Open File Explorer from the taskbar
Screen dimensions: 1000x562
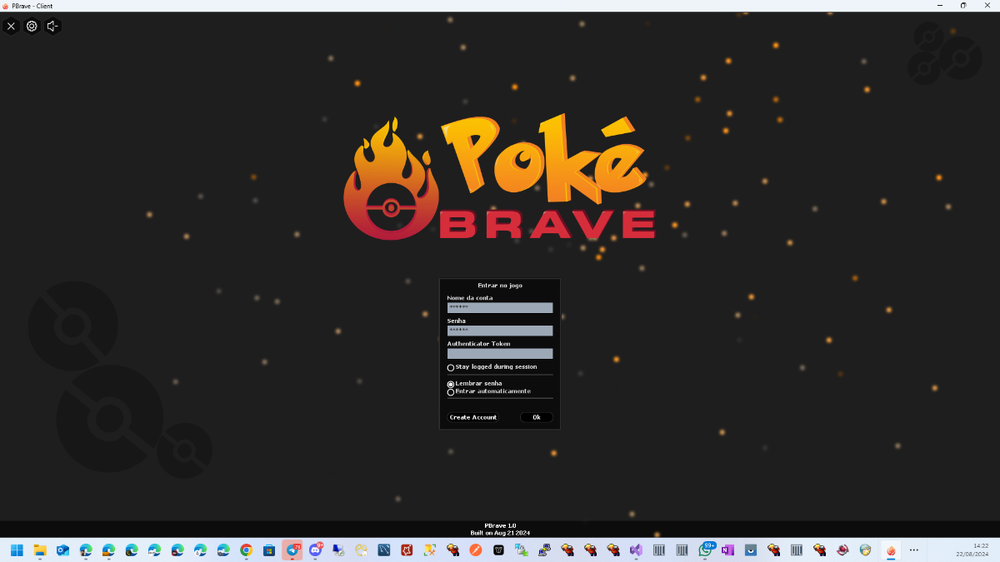point(40,550)
